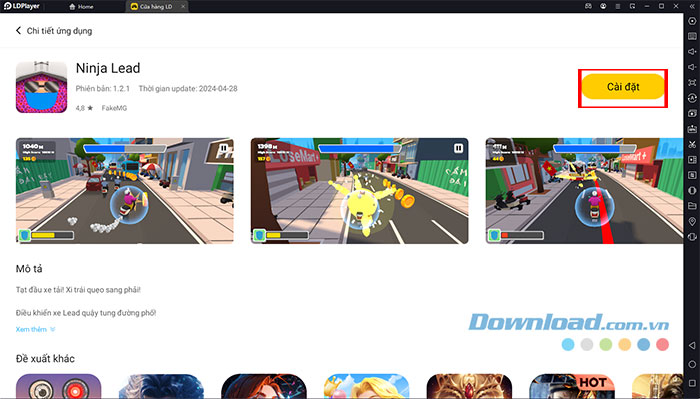Open the suggested app with purple camera-lens icon

coord(58,386)
